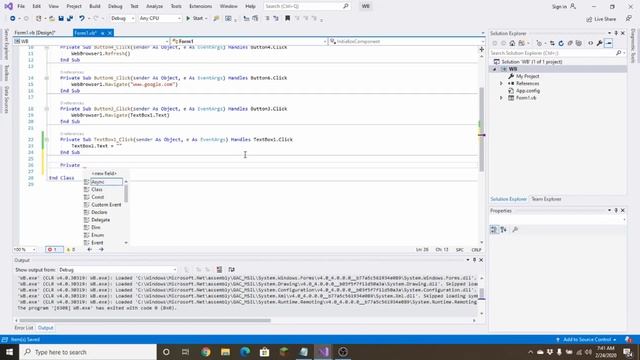Screen dimensions: 640x360
Task: Click the bookmark icon in the toolbar
Action: [x=287, y=18]
